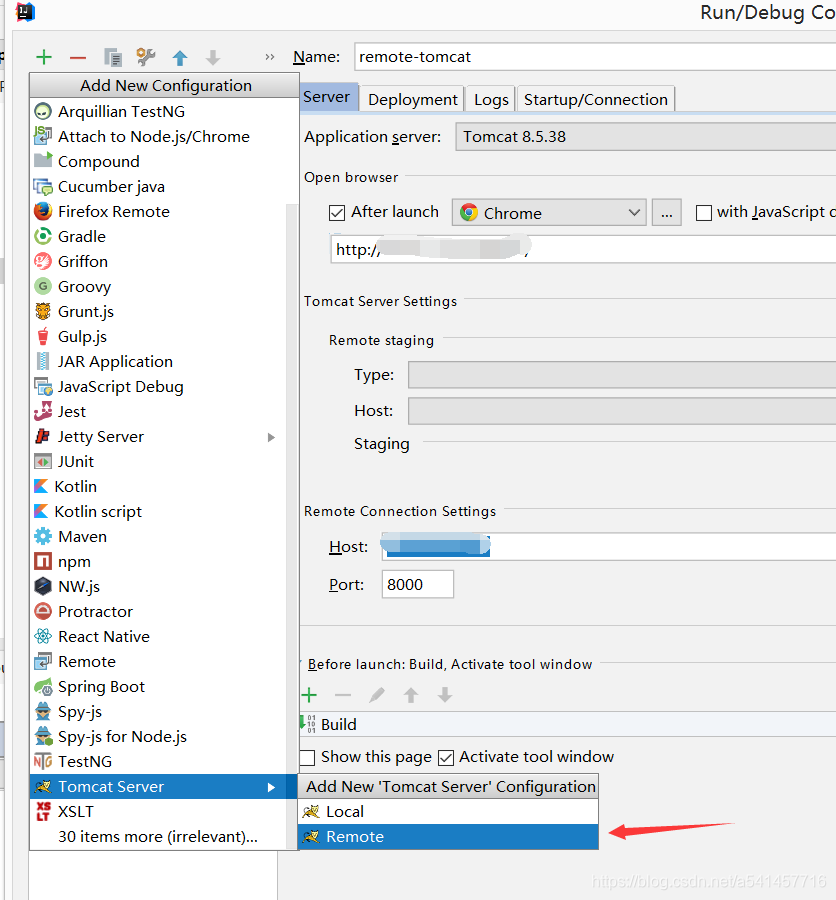Click the Kotlin script icon entry

41,511
